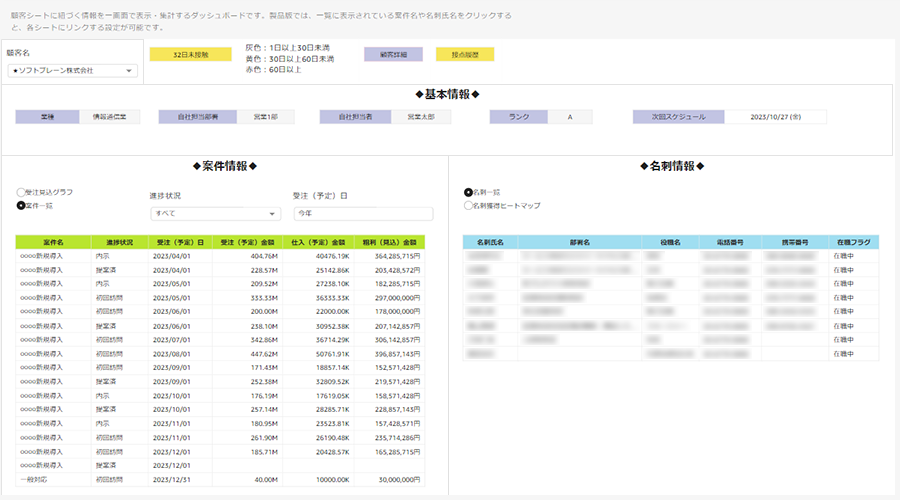Click the 自社担当部署 label
Viewport: 900px width, 500px height.
coord(197,117)
